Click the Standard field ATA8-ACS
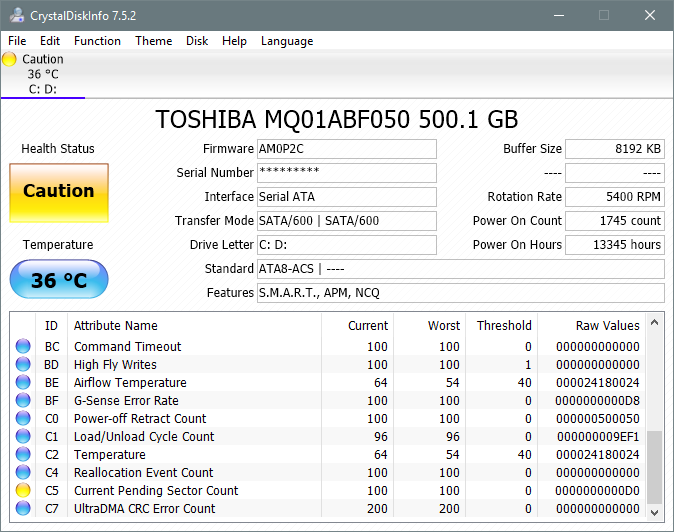The height and width of the screenshot is (532, 674). point(461,269)
